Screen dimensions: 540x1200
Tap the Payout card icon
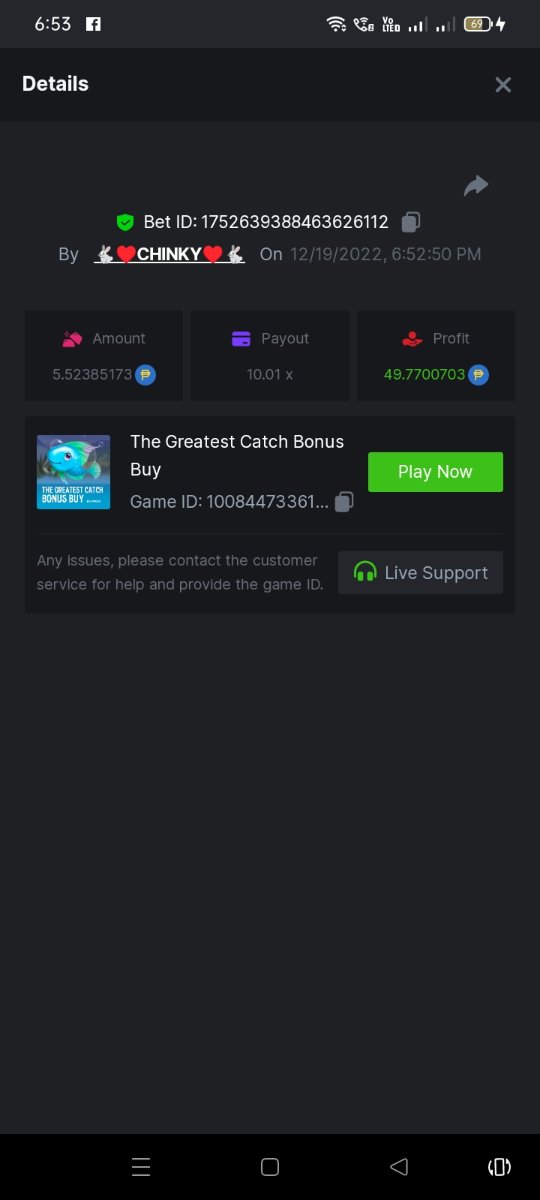(241, 339)
